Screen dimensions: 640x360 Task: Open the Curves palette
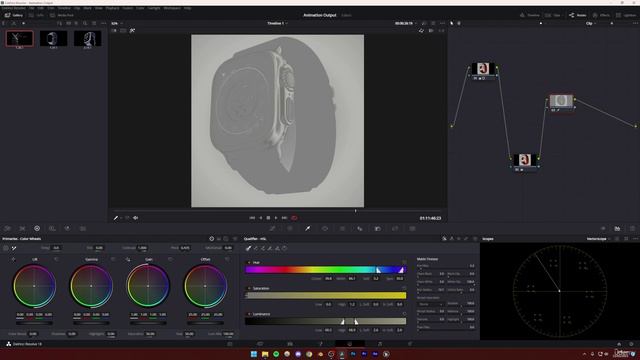[x=273, y=229]
